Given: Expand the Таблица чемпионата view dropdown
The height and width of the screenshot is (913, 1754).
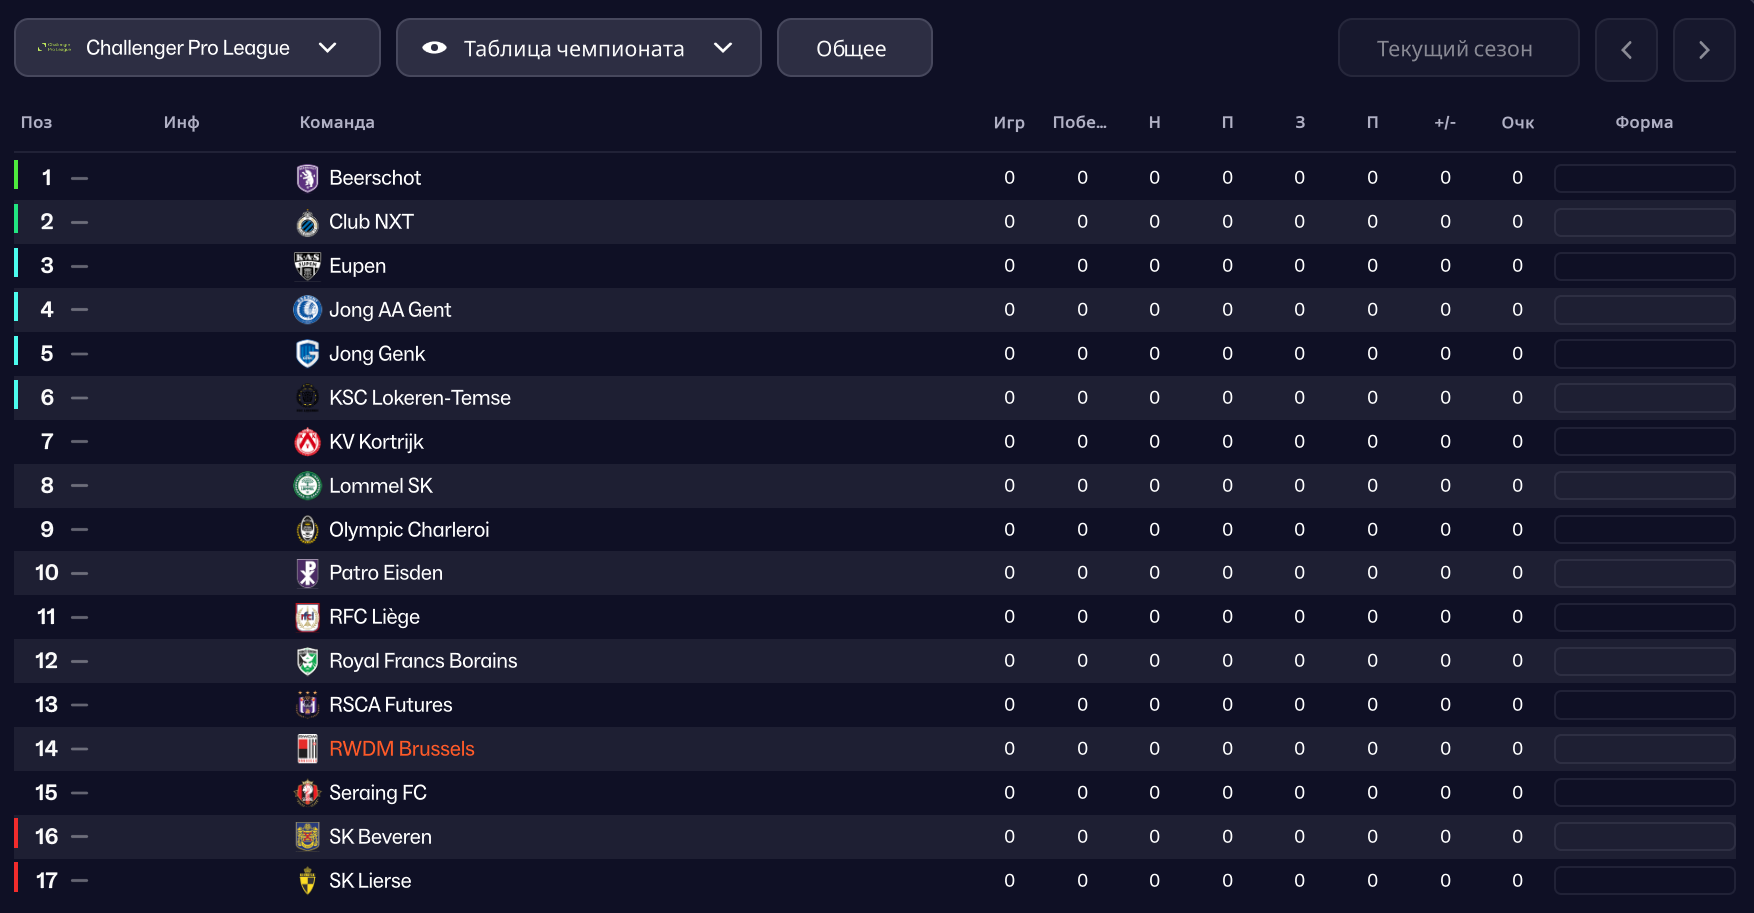Looking at the screenshot, I should pyautogui.click(x=578, y=48).
